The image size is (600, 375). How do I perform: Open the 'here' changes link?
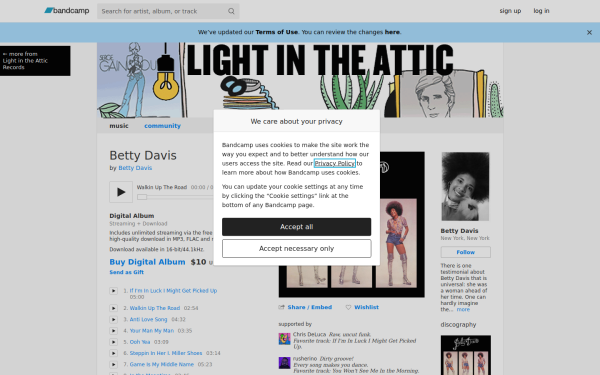[x=392, y=32]
